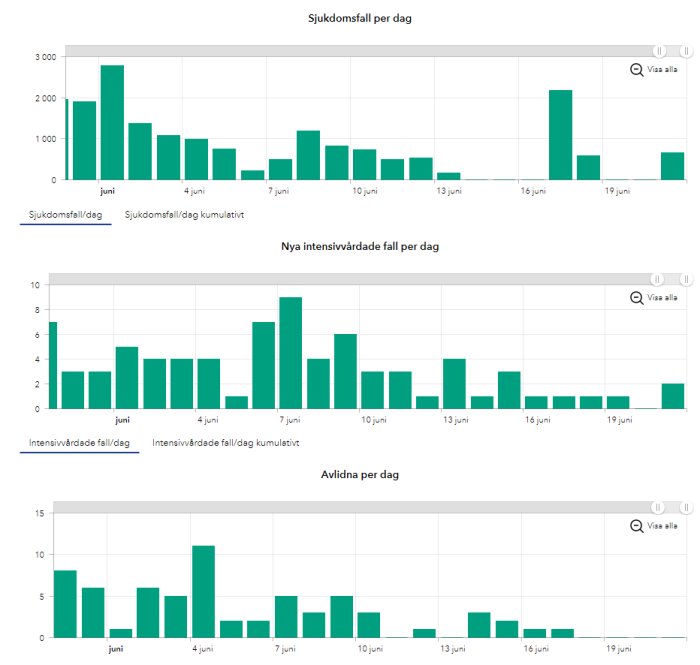700x665 pixels.
Task: Click zoom-out magnifier icon in Avlidna chart
Action: pos(637,526)
